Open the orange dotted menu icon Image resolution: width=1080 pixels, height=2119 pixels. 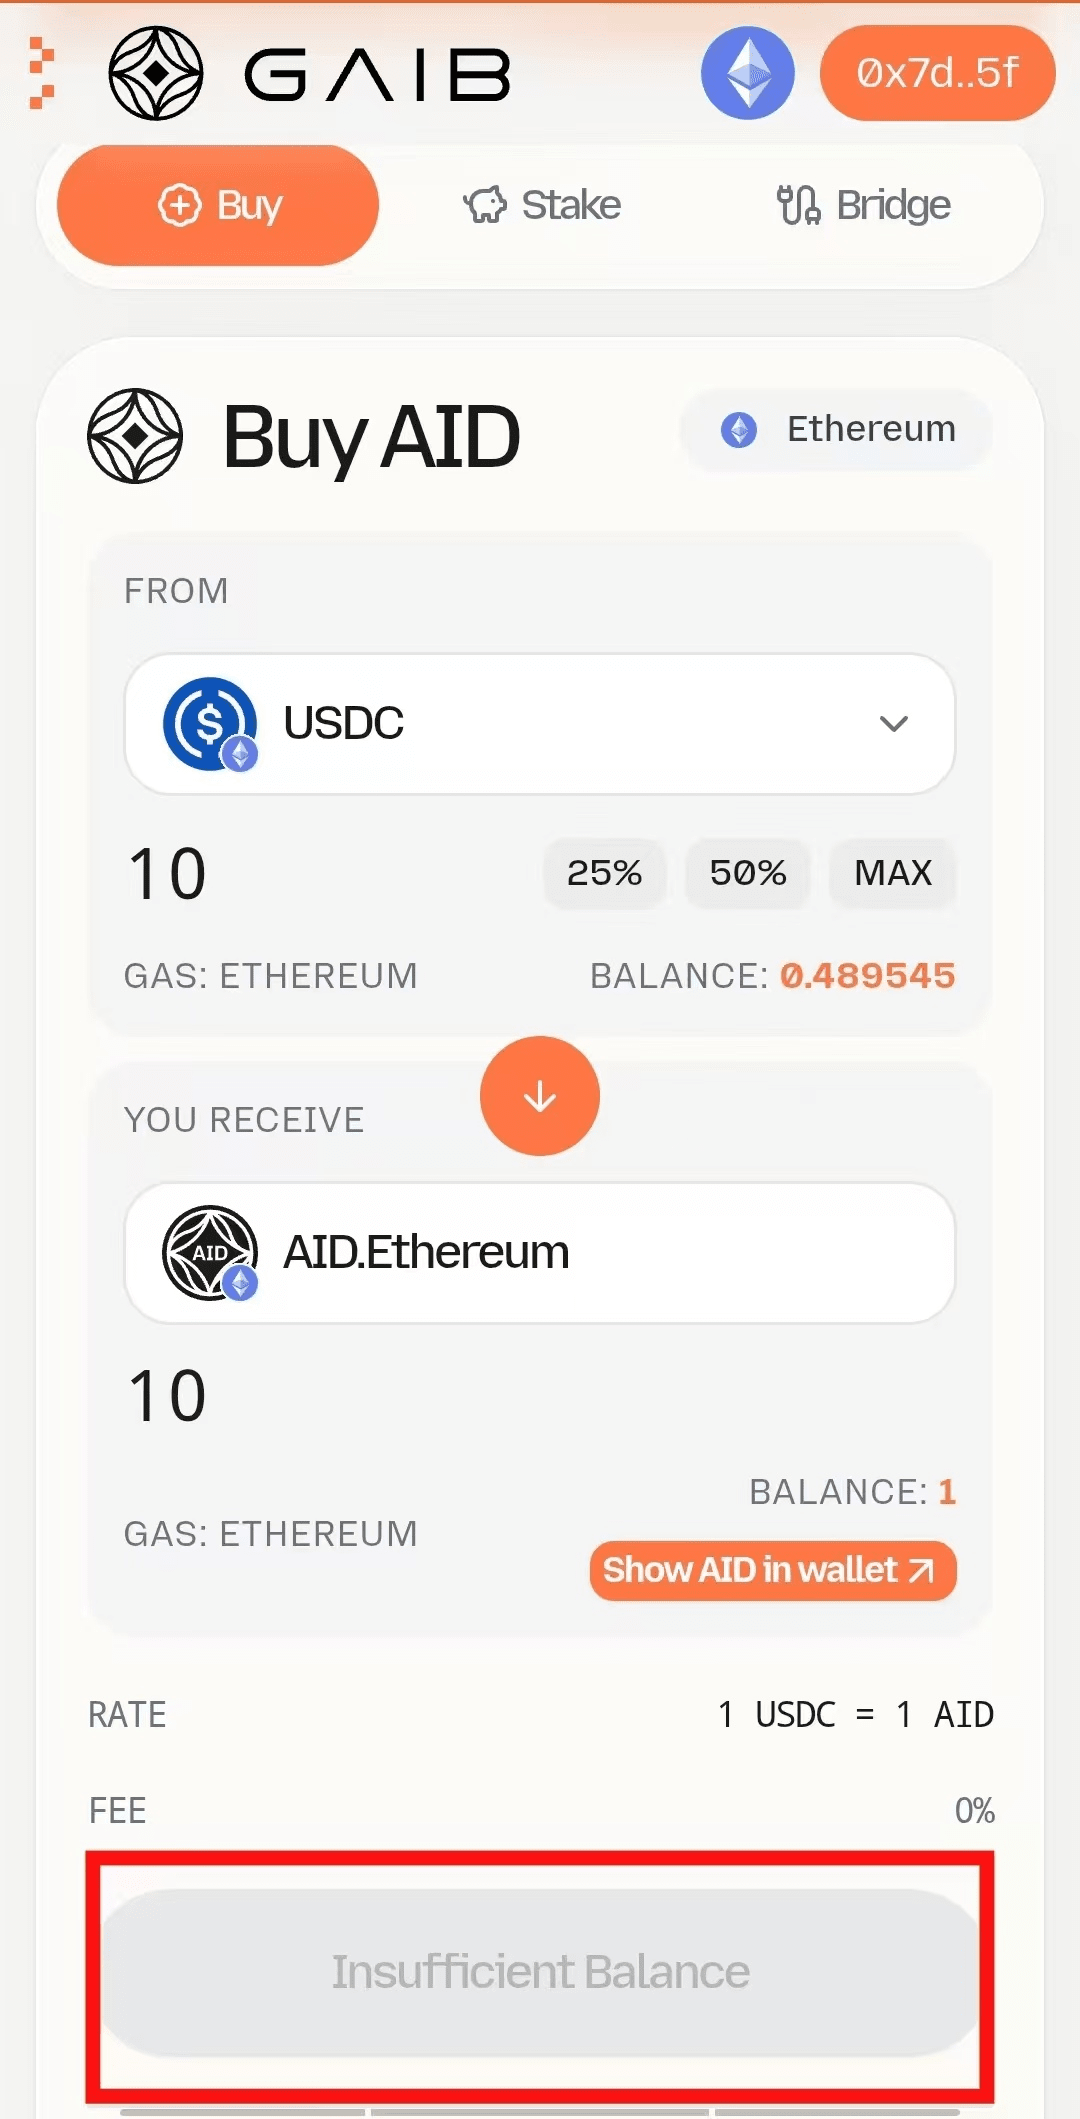(40, 73)
